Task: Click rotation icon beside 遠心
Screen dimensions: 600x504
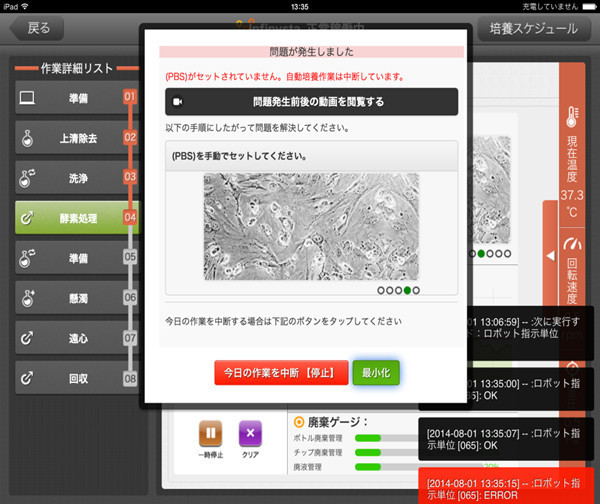Action: (27, 338)
